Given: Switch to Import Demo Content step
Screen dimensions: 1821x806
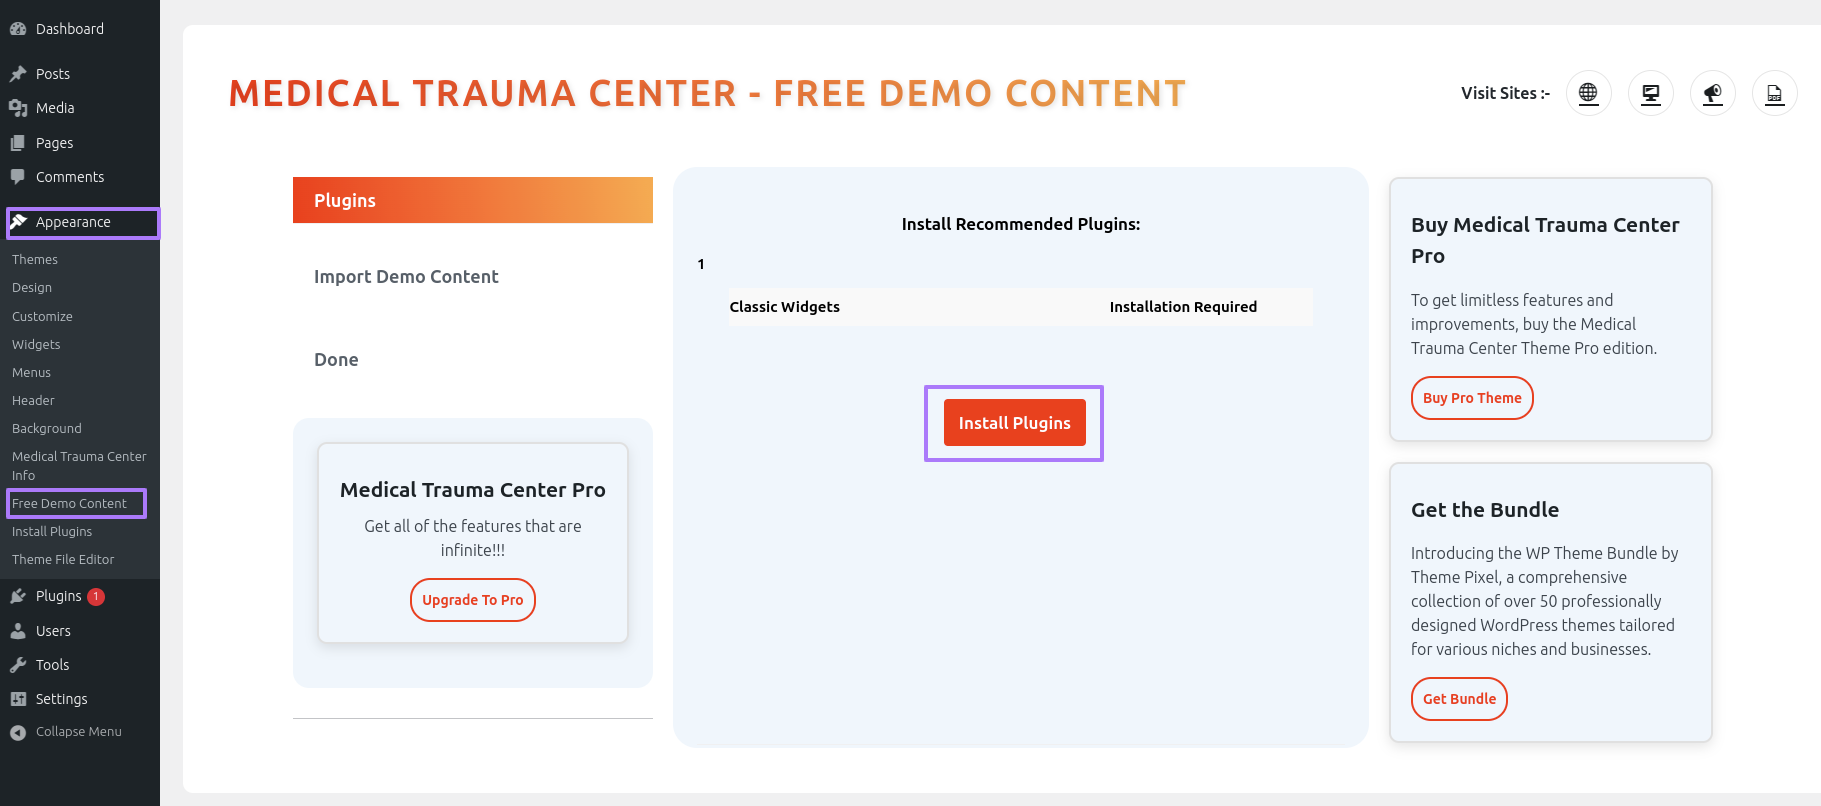Looking at the screenshot, I should coord(406,277).
